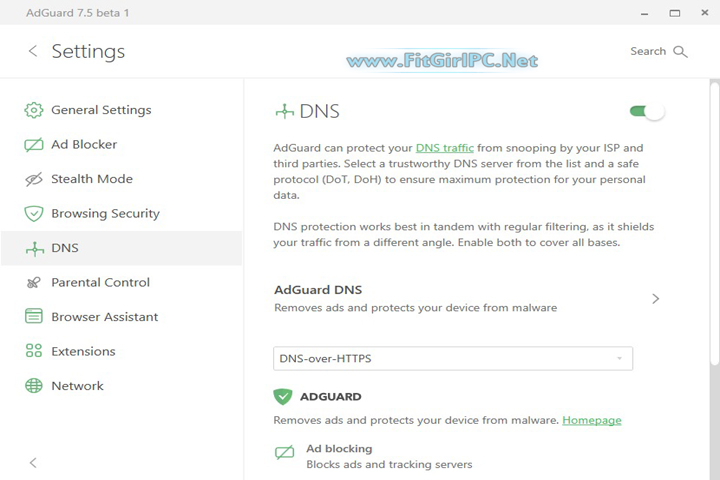Image resolution: width=720 pixels, height=480 pixels.
Task: Collapse the sidebar with bottom chevron
Action: 33,463
